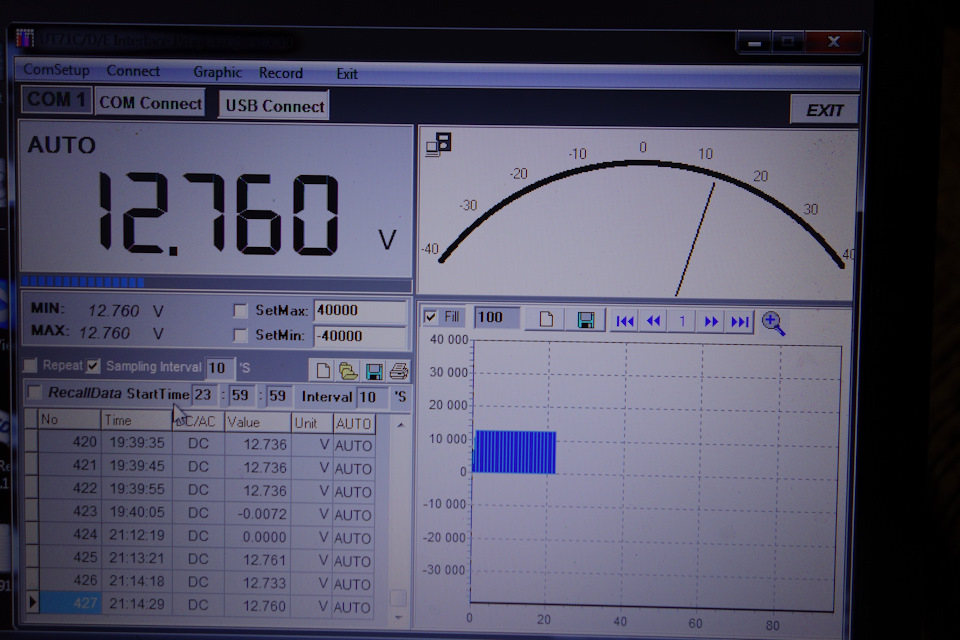The width and height of the screenshot is (960, 640).
Task: Open saved record folder icon
Action: (348, 371)
